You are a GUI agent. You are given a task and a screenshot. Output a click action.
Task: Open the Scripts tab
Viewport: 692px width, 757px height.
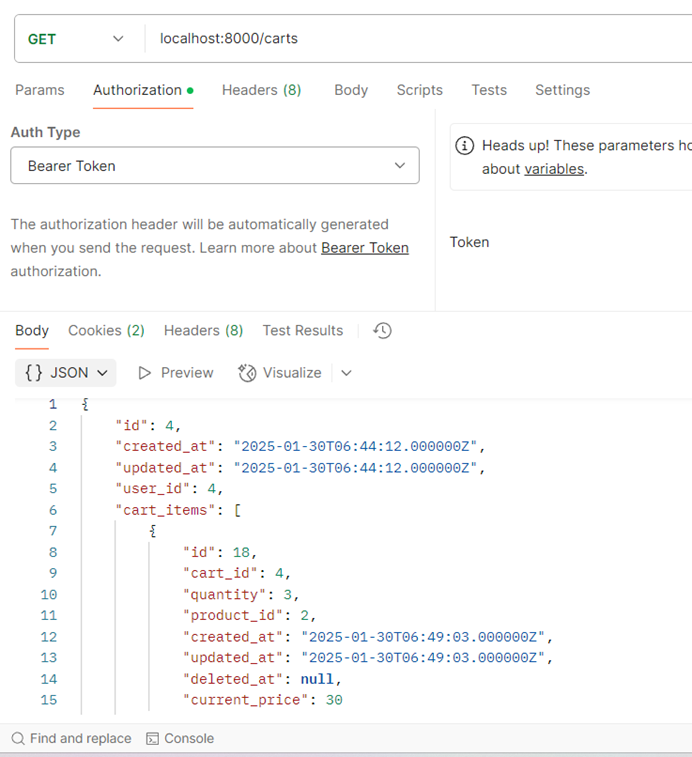[419, 90]
